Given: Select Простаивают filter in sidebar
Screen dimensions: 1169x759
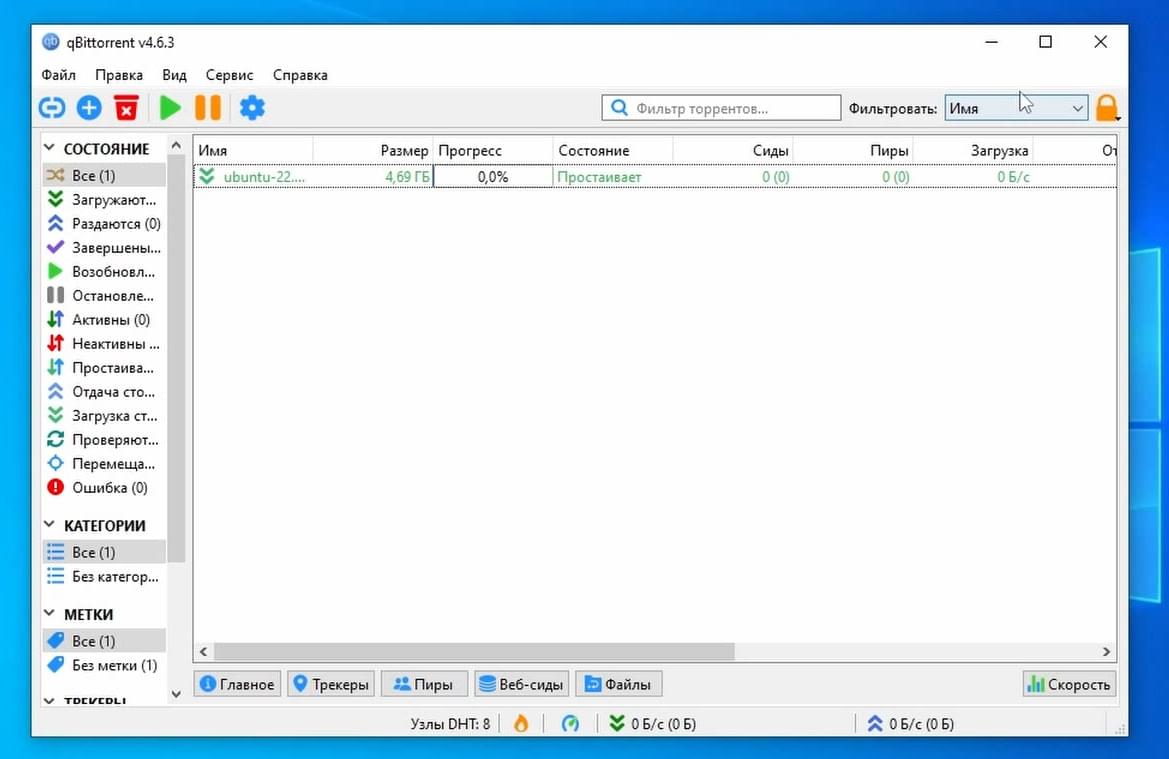Looking at the screenshot, I should pyautogui.click(x=104, y=368).
